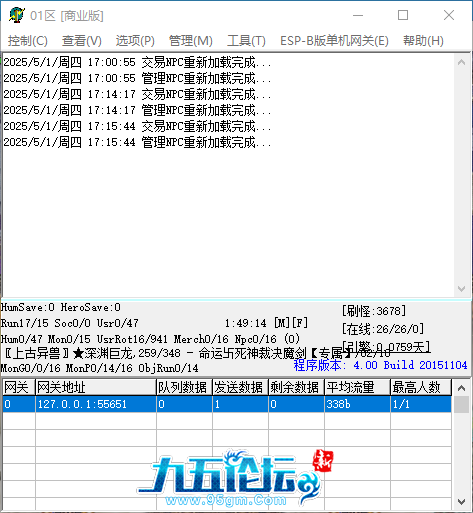The width and height of the screenshot is (473, 513).
Task: Click the [M][F] status indicator
Action: point(291,323)
